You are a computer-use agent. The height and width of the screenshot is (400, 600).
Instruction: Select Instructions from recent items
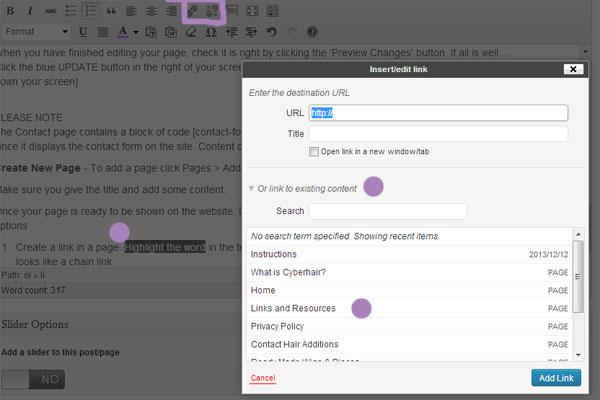coord(409,254)
